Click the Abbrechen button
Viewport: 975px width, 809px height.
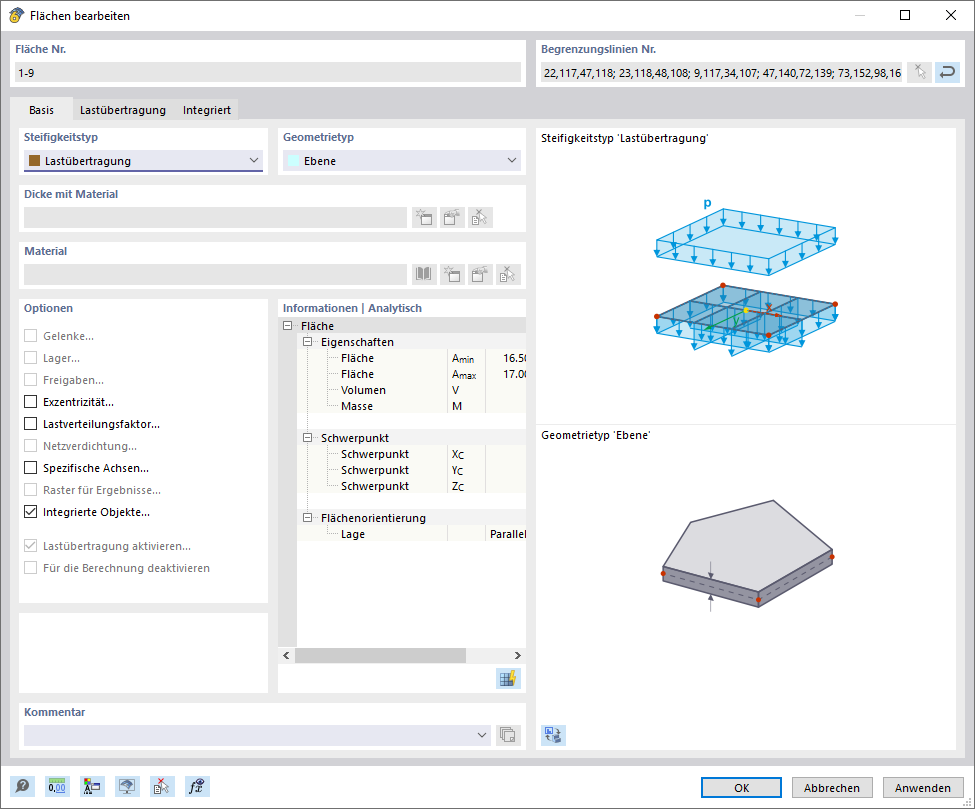click(x=832, y=788)
